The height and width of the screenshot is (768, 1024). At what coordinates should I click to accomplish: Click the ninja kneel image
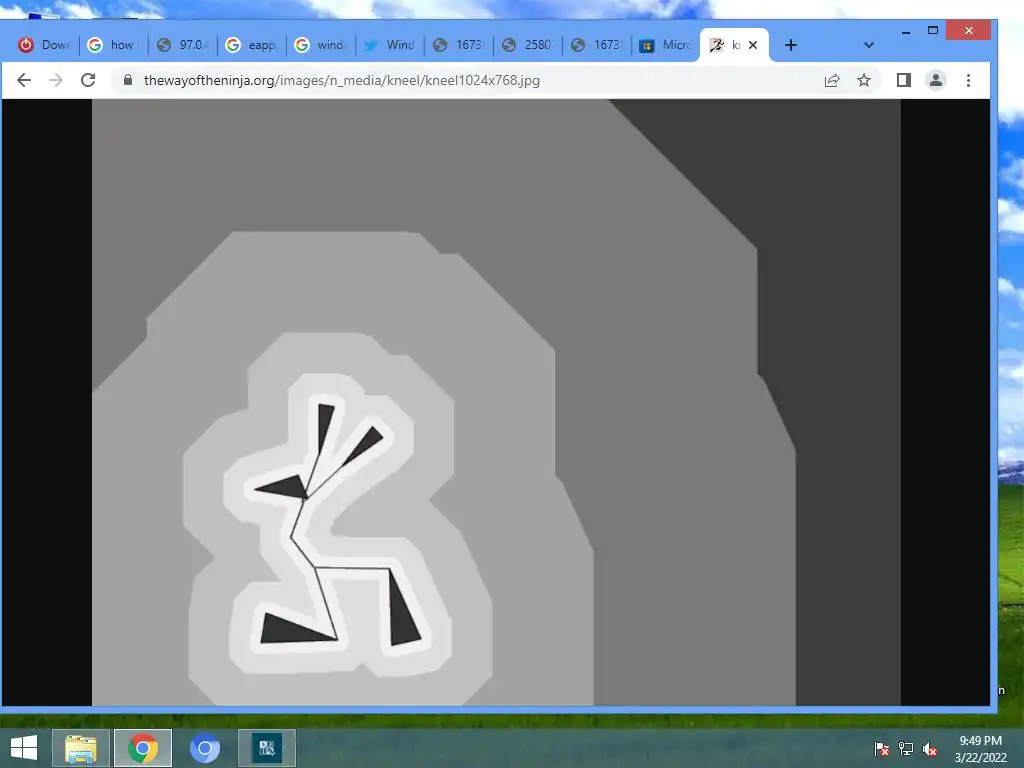pyautogui.click(x=496, y=402)
